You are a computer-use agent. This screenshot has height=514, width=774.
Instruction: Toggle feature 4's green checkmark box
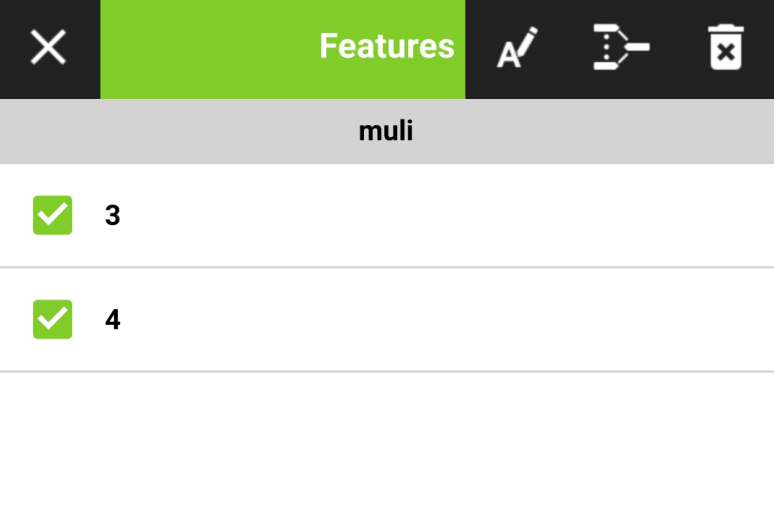tap(53, 319)
